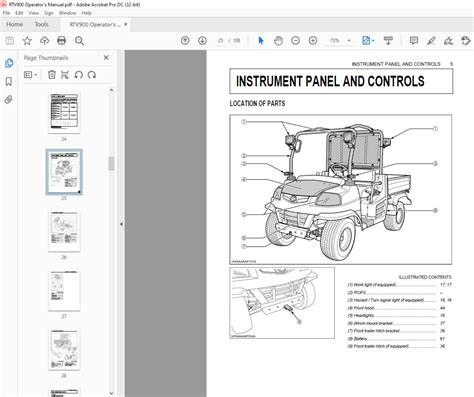474x397 pixels.
Task: Select page 27 thumbnail
Action: pos(64,290)
